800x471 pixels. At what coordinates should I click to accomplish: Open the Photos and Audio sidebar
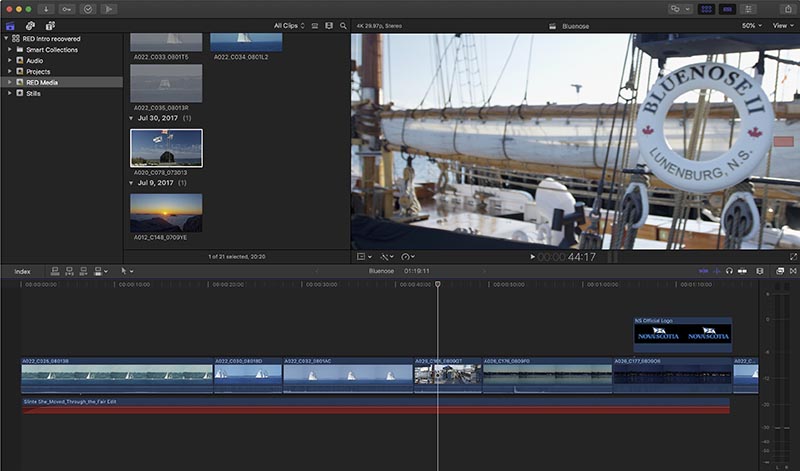(x=30, y=26)
